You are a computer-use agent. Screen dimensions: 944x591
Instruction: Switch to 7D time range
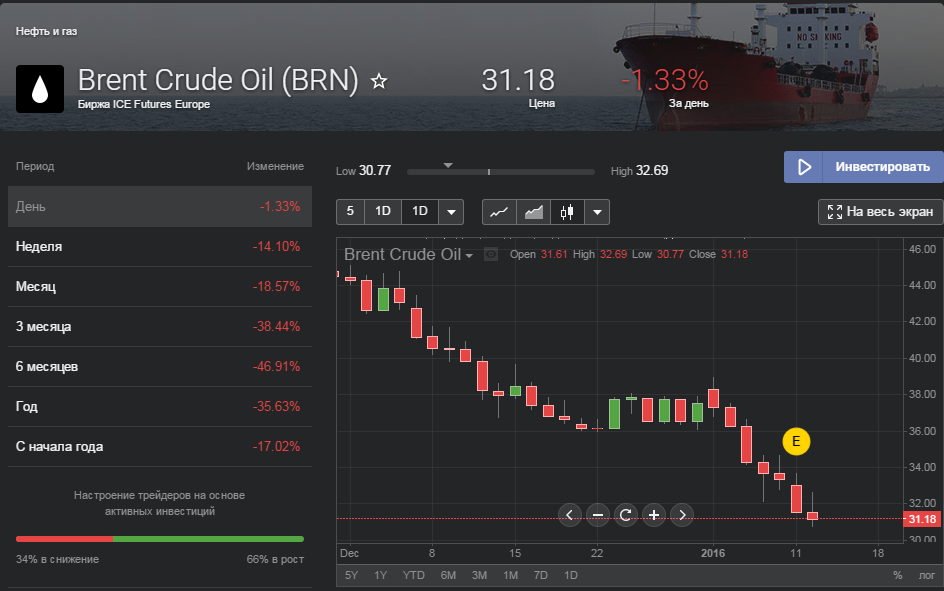point(541,575)
